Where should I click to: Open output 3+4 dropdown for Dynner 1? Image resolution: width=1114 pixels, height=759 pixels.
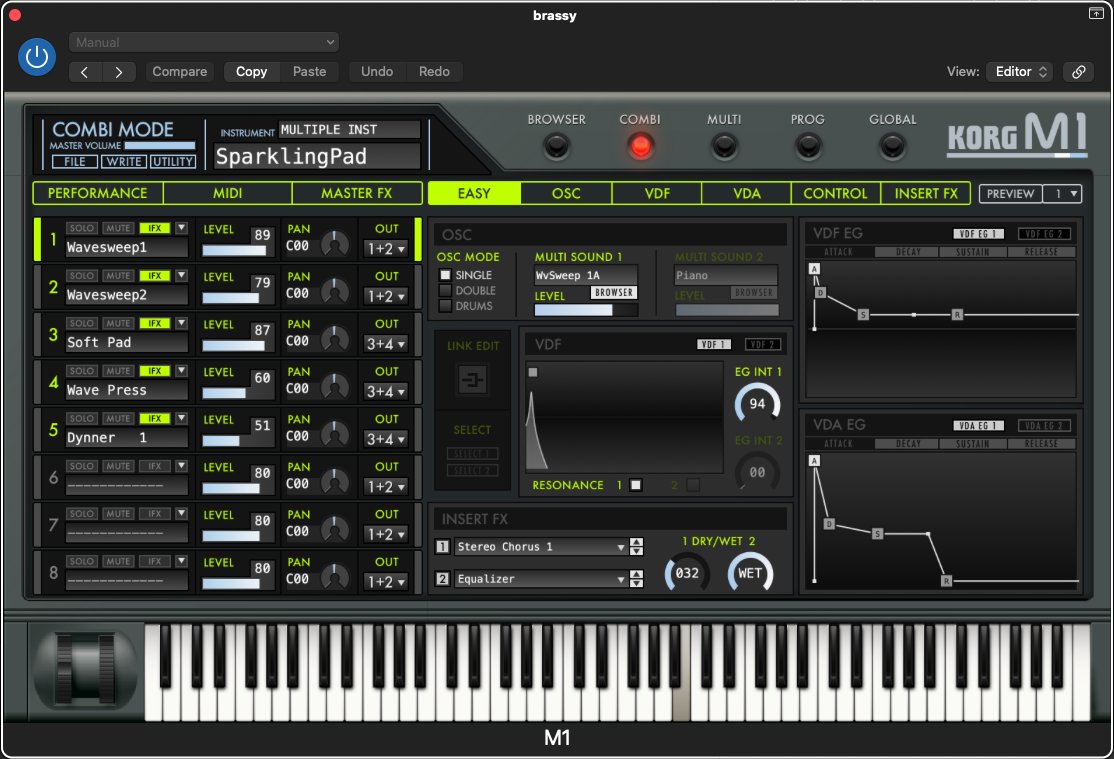(x=386, y=439)
